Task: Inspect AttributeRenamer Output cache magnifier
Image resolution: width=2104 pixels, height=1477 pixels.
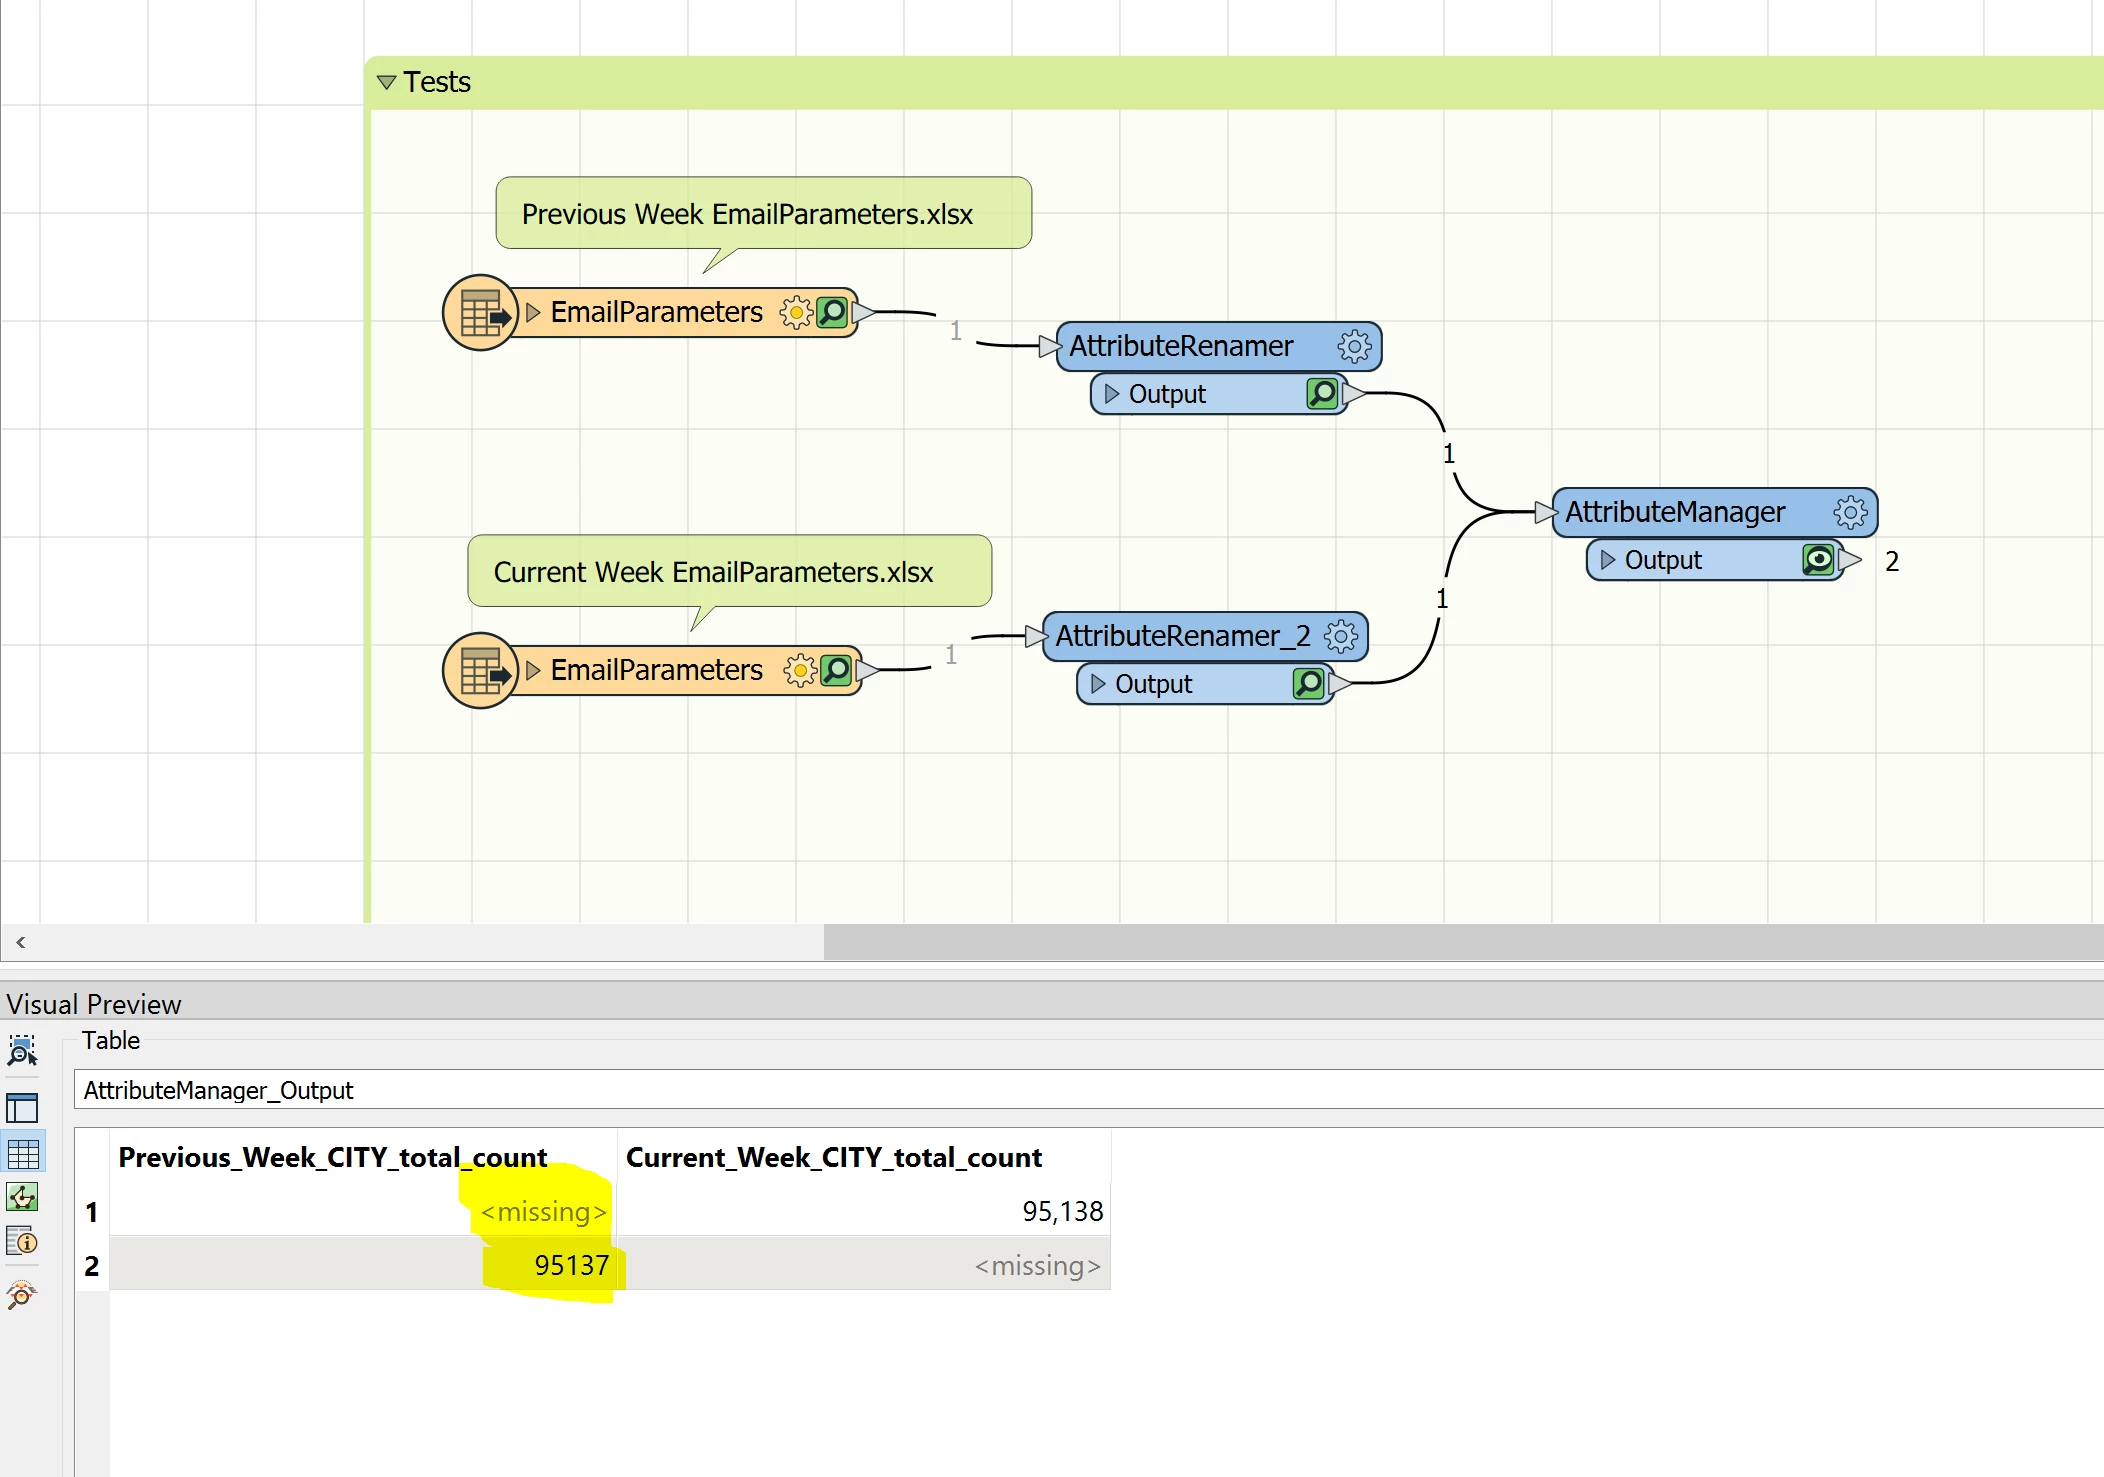Action: (1322, 394)
